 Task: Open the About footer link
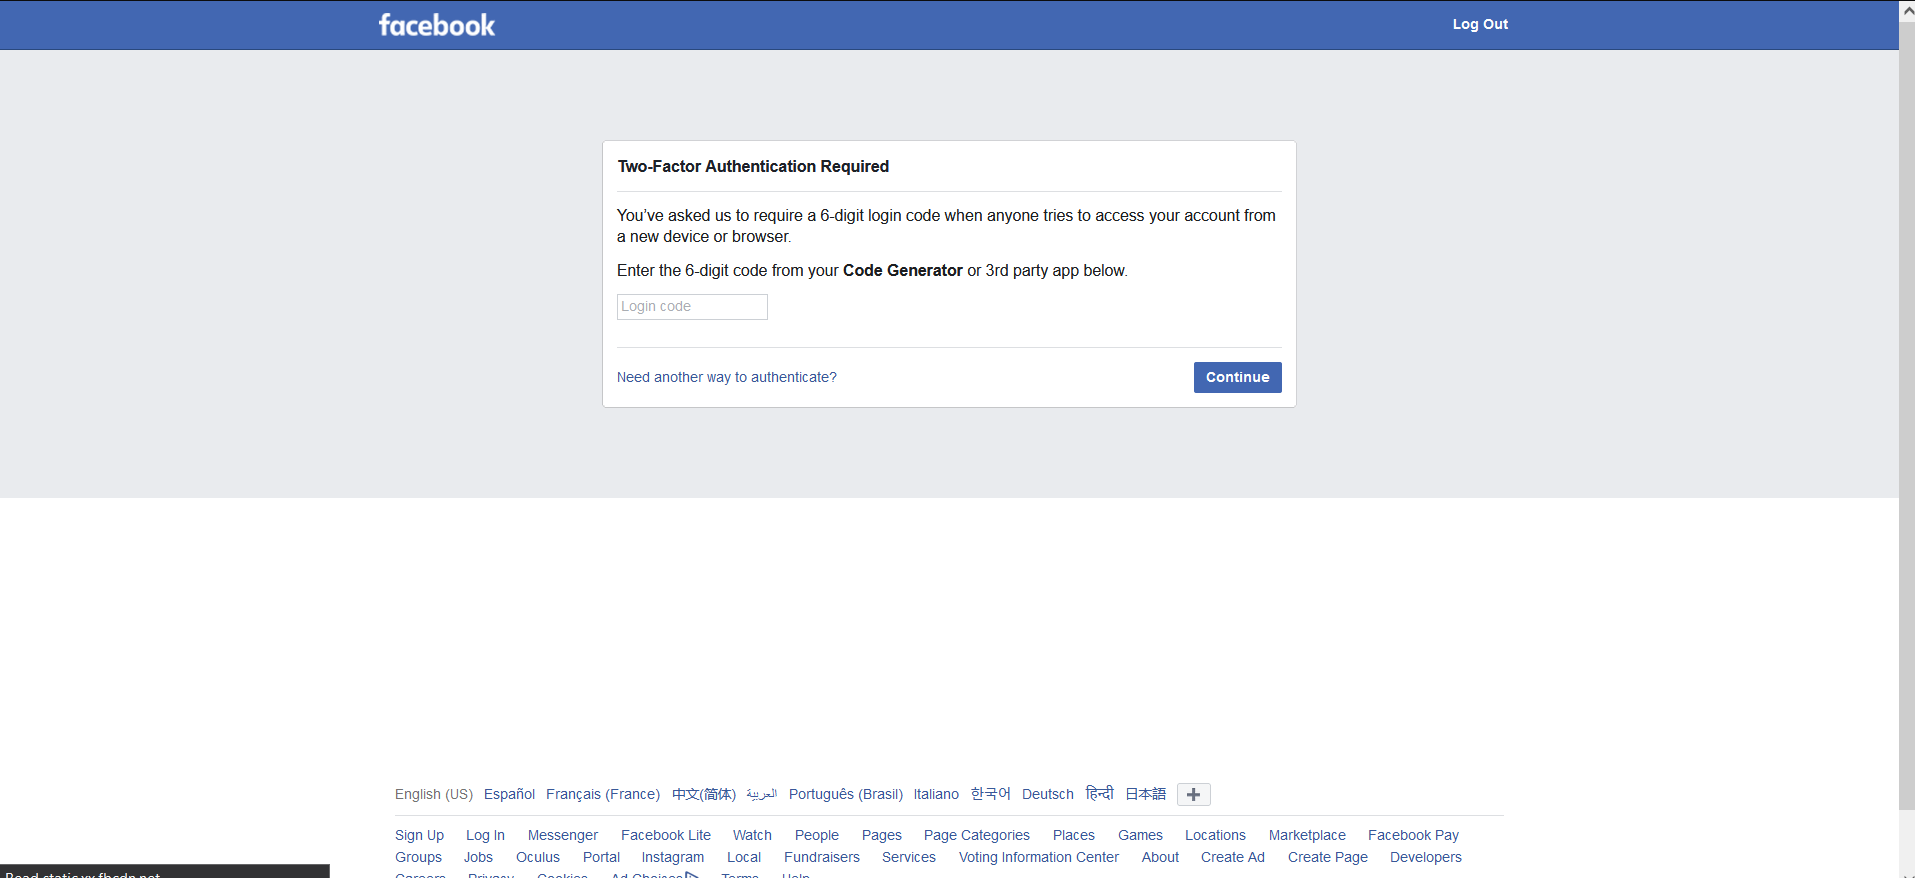1160,857
